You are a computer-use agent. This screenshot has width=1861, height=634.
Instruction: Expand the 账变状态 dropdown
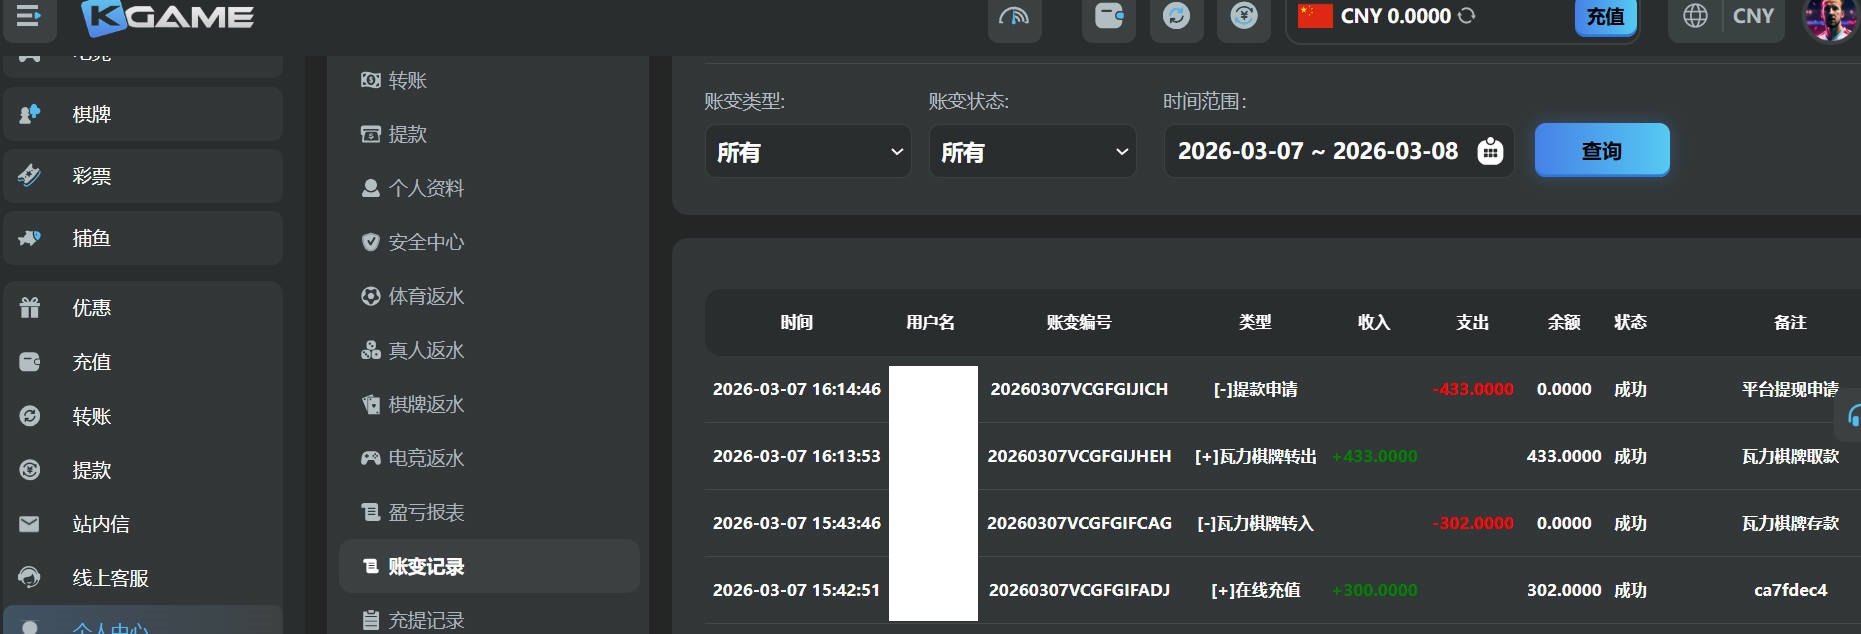[1032, 152]
